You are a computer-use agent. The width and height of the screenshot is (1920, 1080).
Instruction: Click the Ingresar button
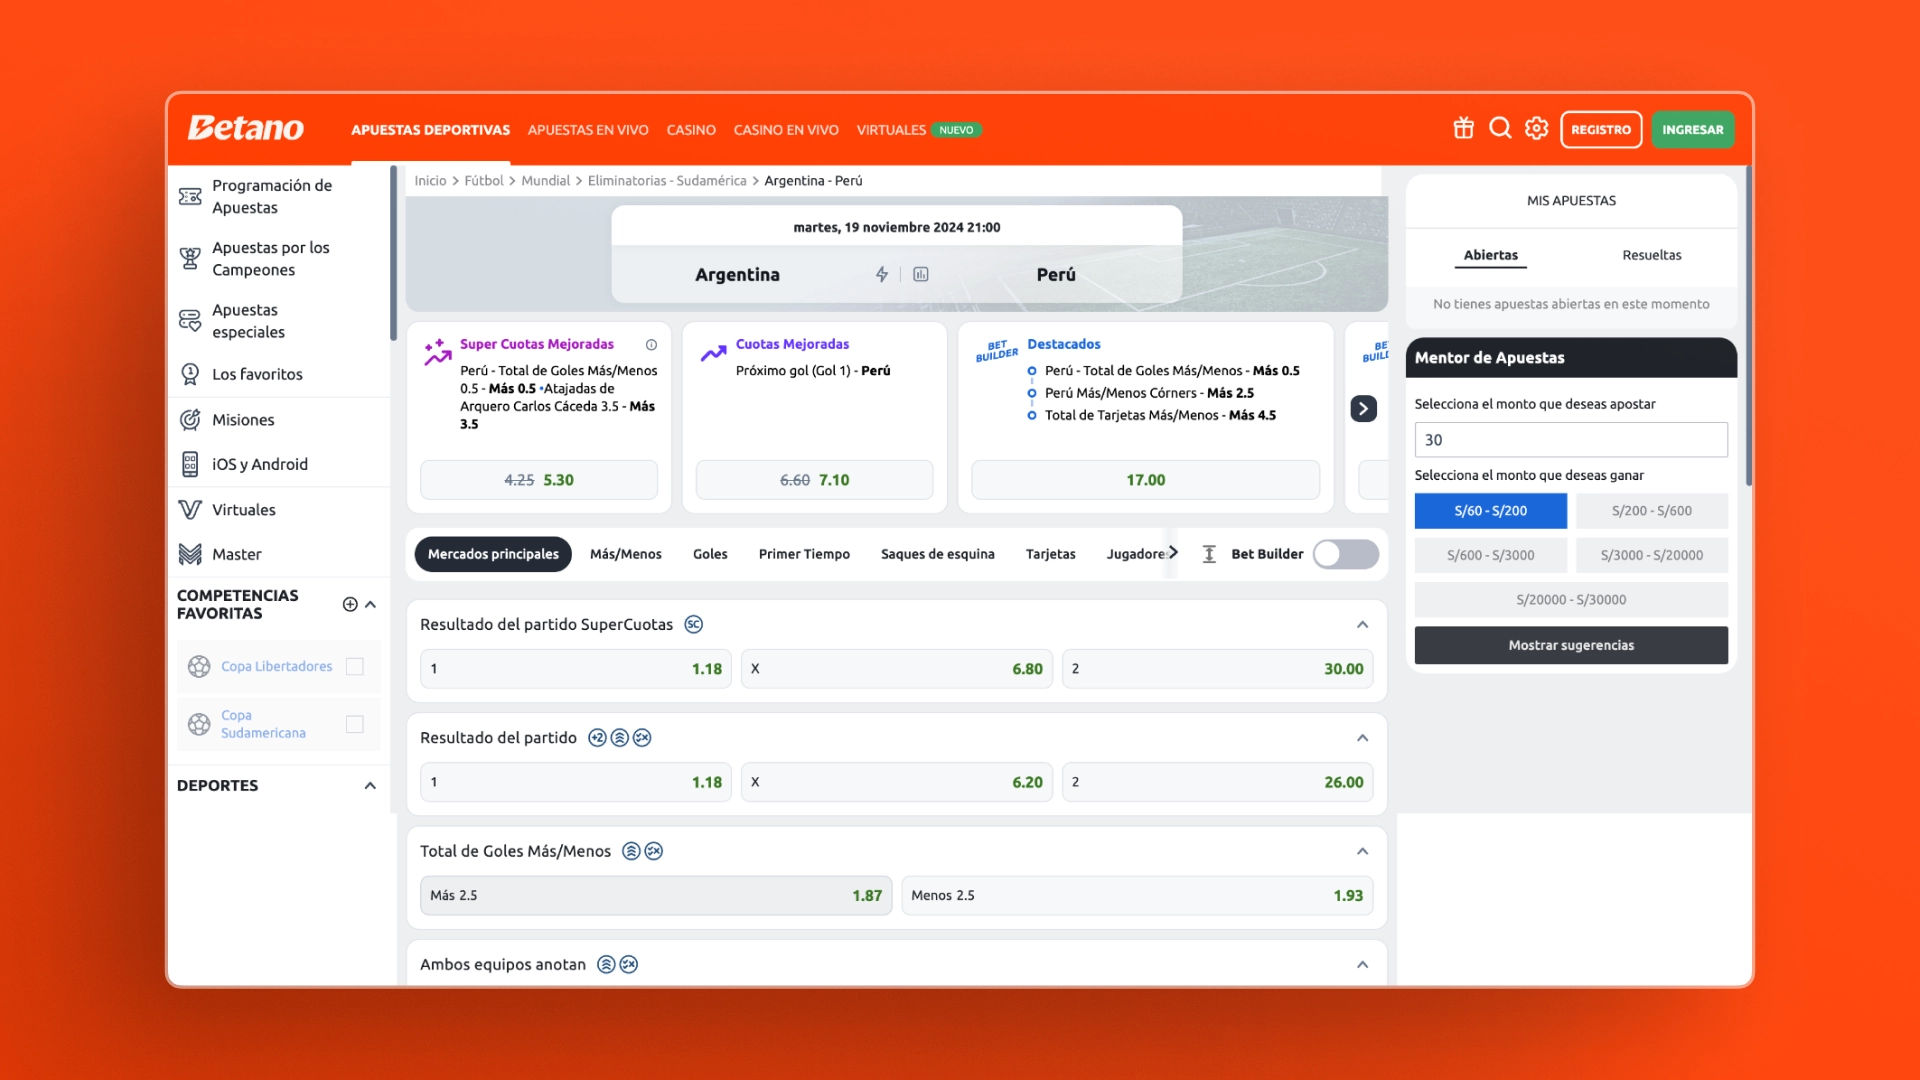click(x=1692, y=129)
